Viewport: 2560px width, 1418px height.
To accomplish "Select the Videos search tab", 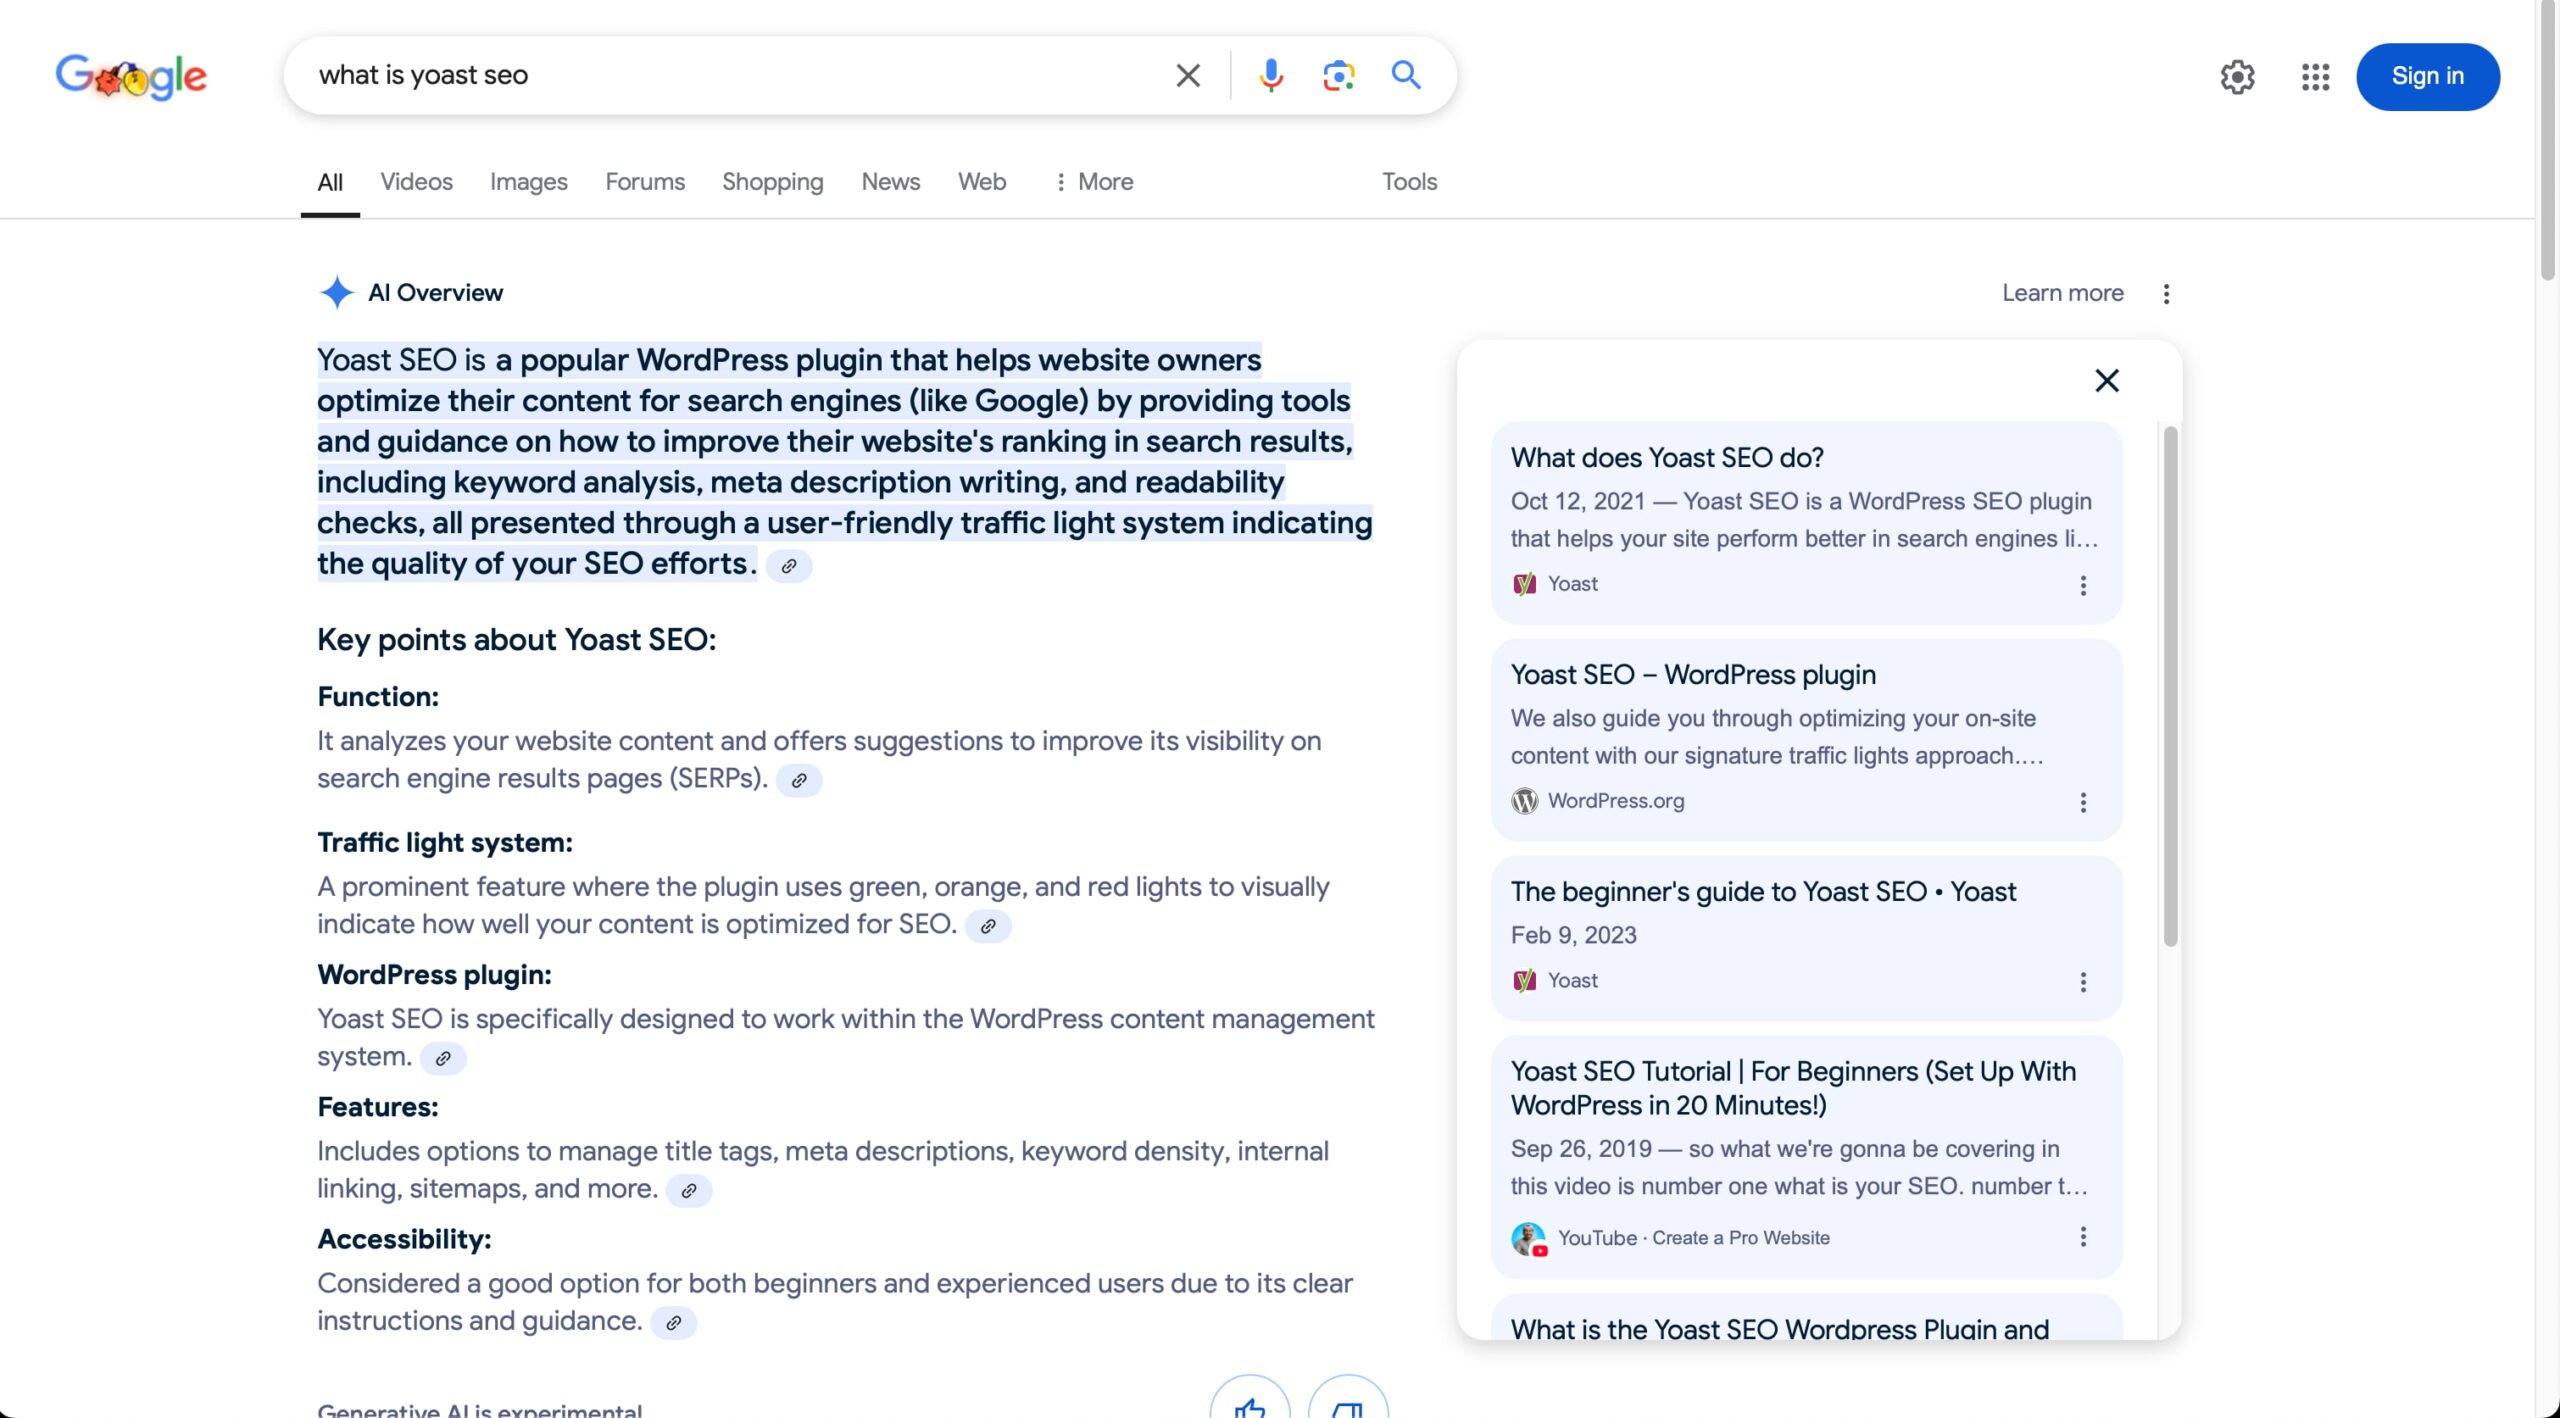I will (x=416, y=182).
